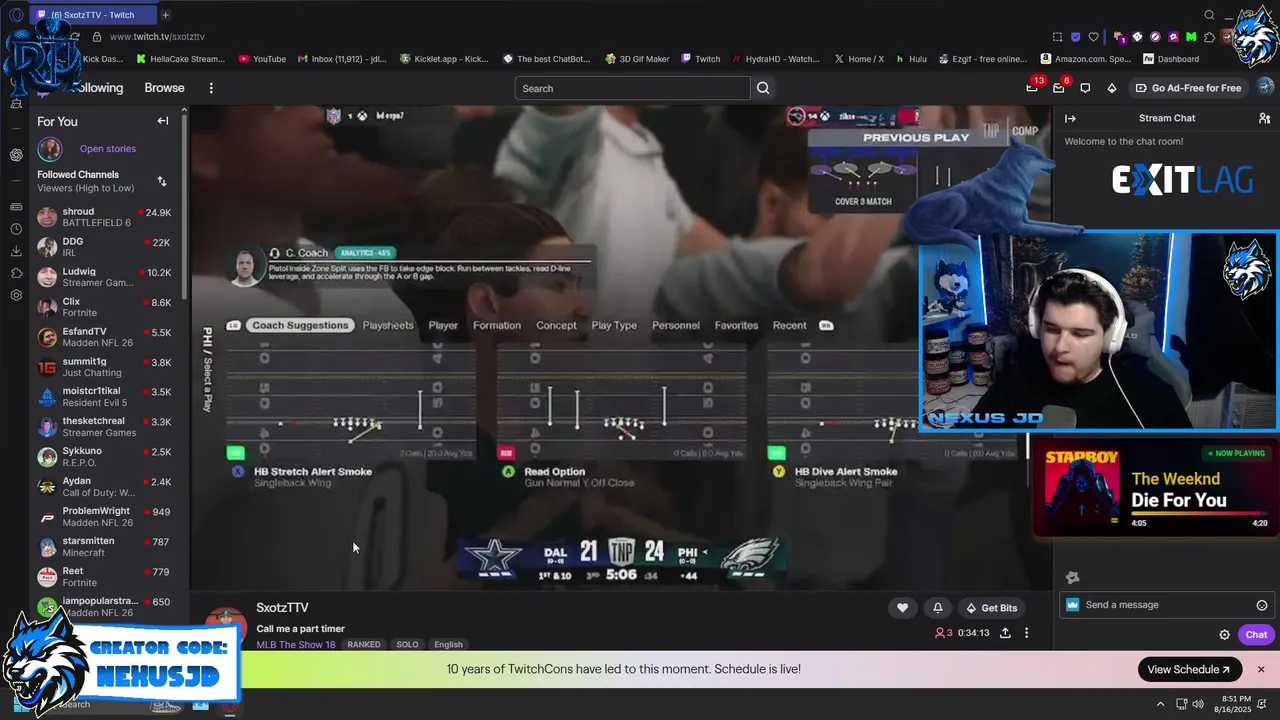Click the share stream upload icon
This screenshot has width=1280, height=720.
1005,633
